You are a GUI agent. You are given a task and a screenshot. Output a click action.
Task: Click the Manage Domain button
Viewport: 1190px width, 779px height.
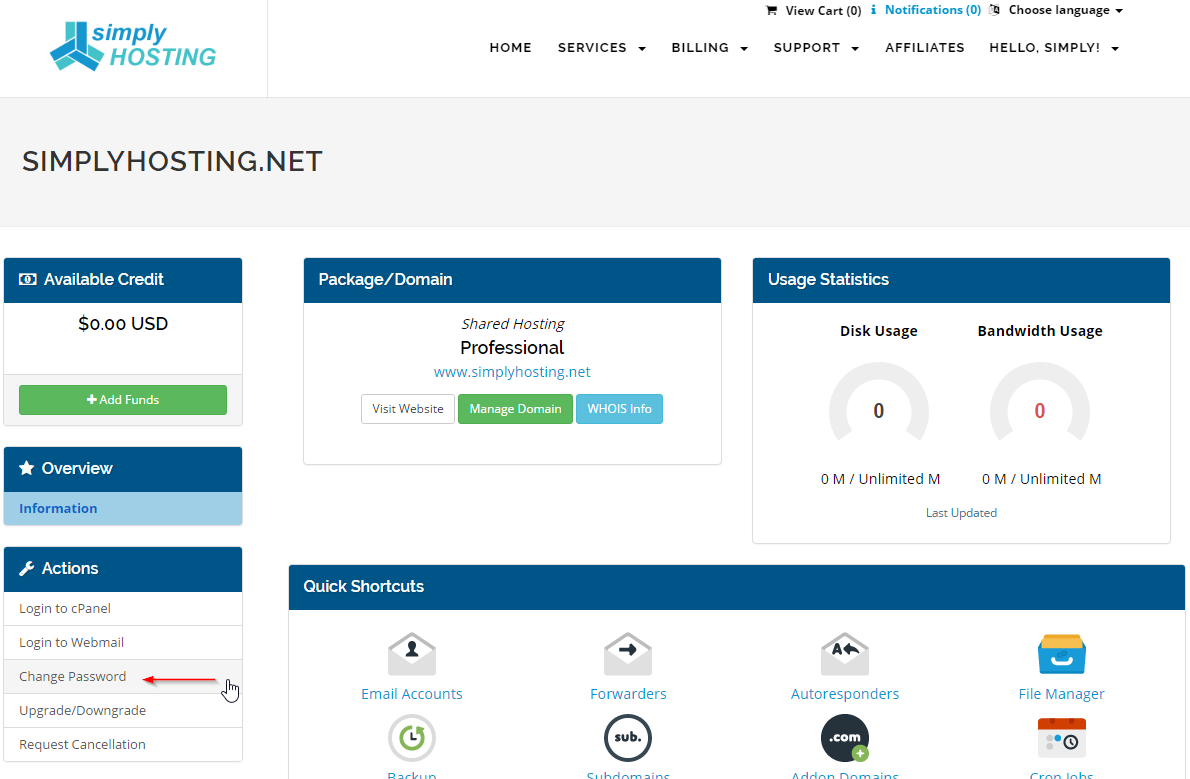[515, 409]
